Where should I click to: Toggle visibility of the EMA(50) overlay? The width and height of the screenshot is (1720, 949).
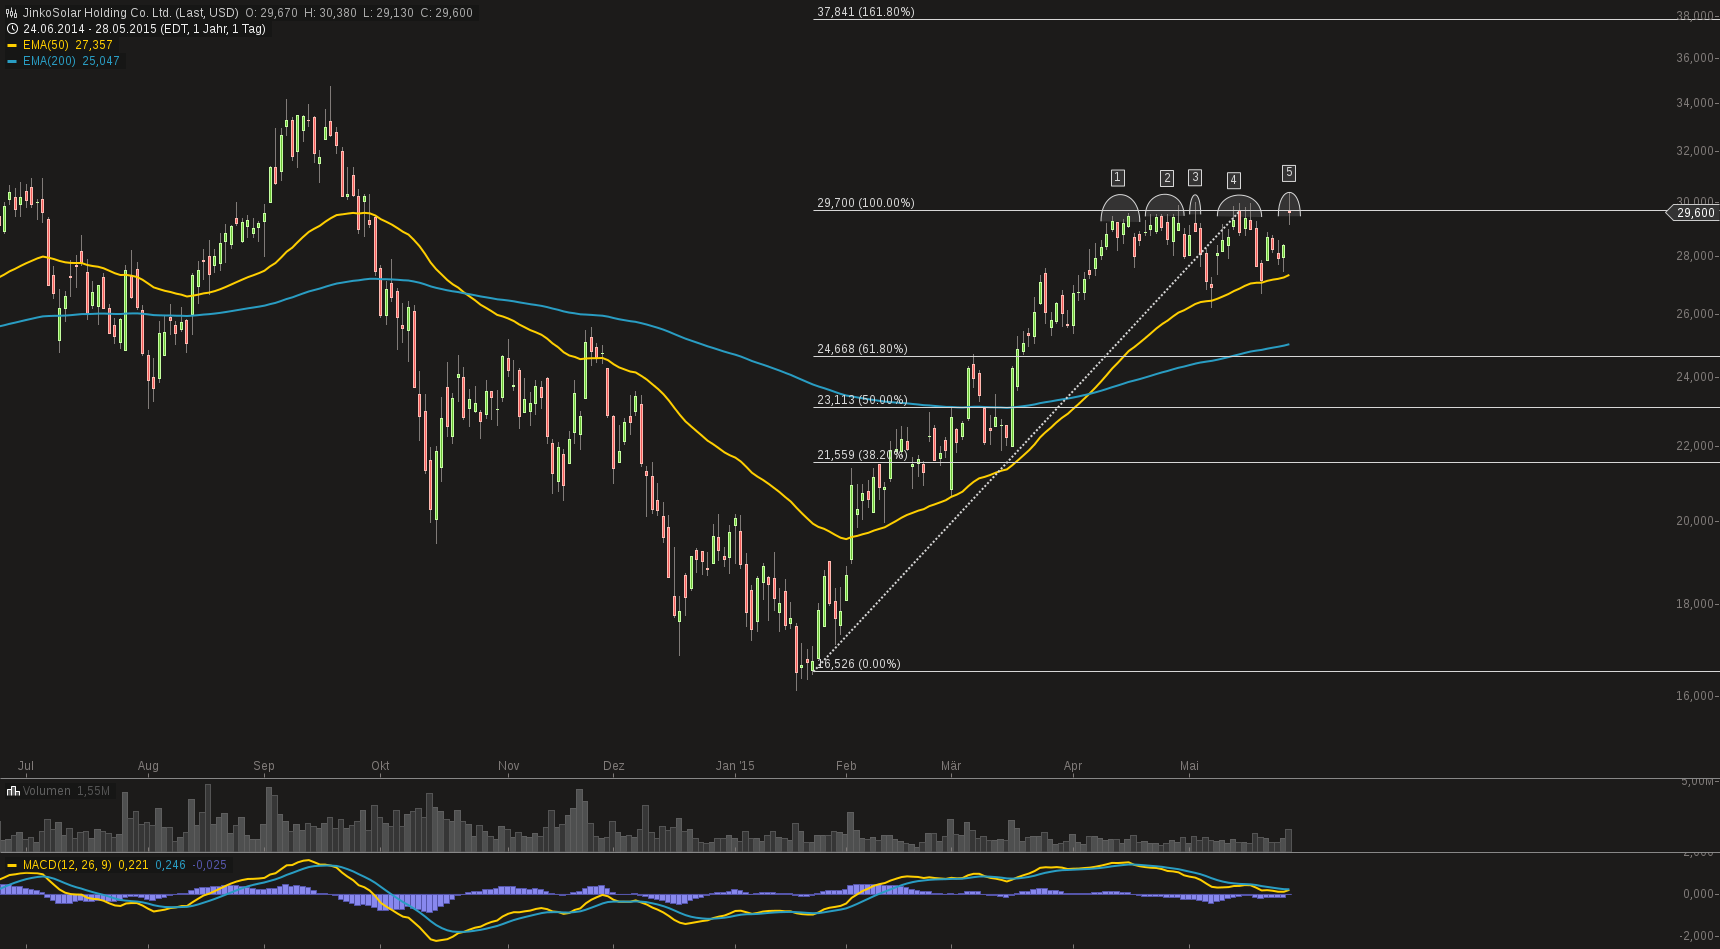tap(45, 45)
